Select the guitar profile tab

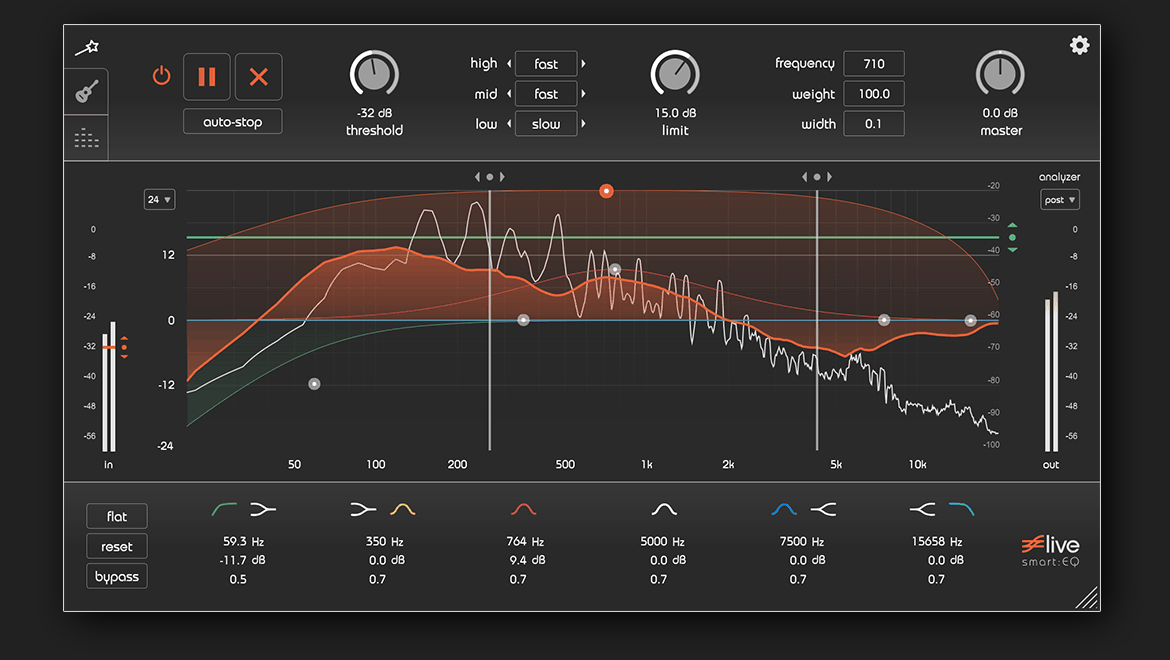click(x=87, y=92)
